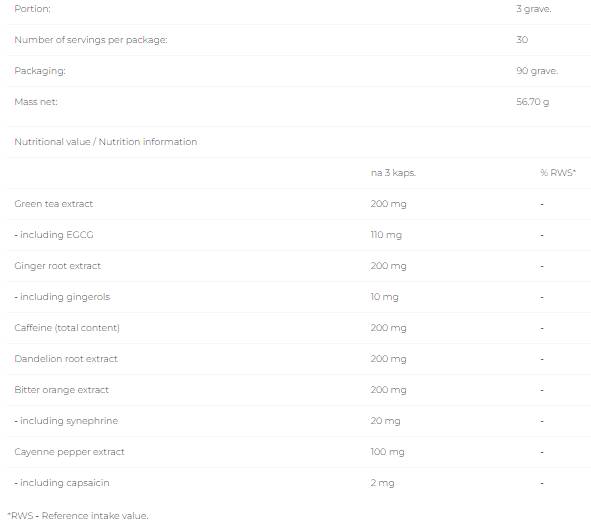Select the Cayenne pepper extract label
Image resolution: width=591 pixels, height=530 pixels.
[69, 452]
